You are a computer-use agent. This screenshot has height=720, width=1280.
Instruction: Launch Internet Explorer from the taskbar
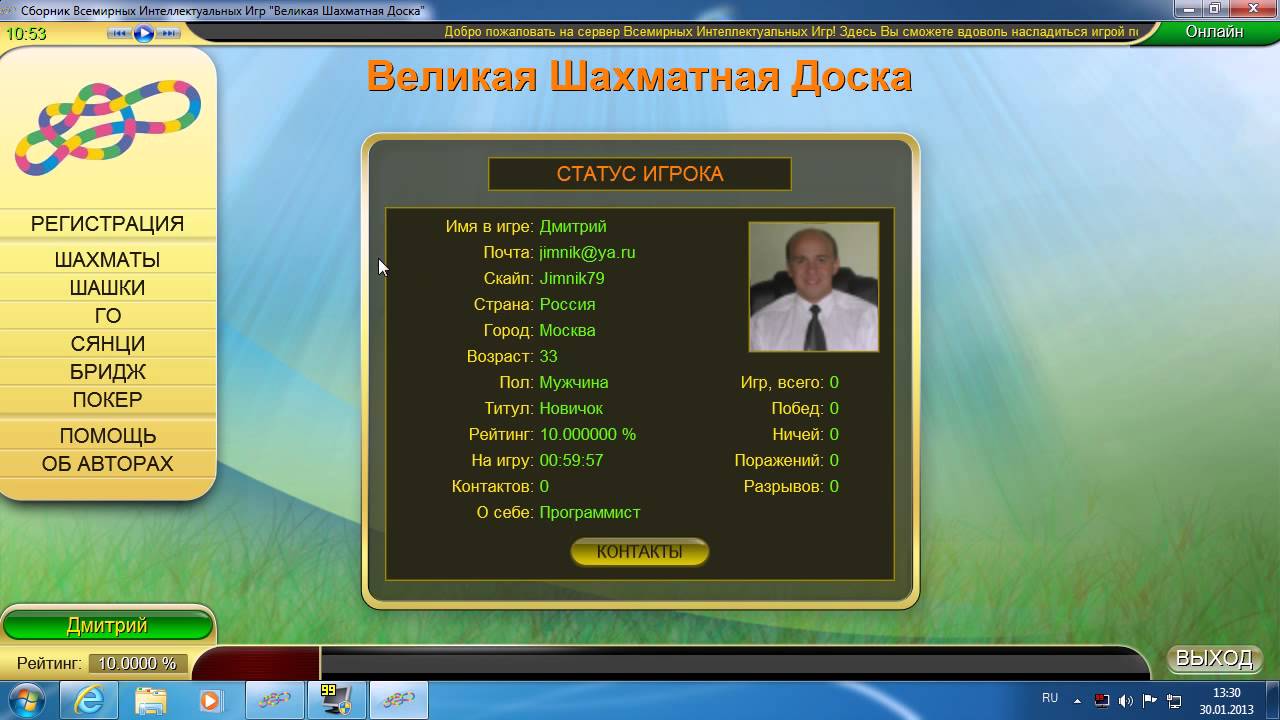[89, 700]
